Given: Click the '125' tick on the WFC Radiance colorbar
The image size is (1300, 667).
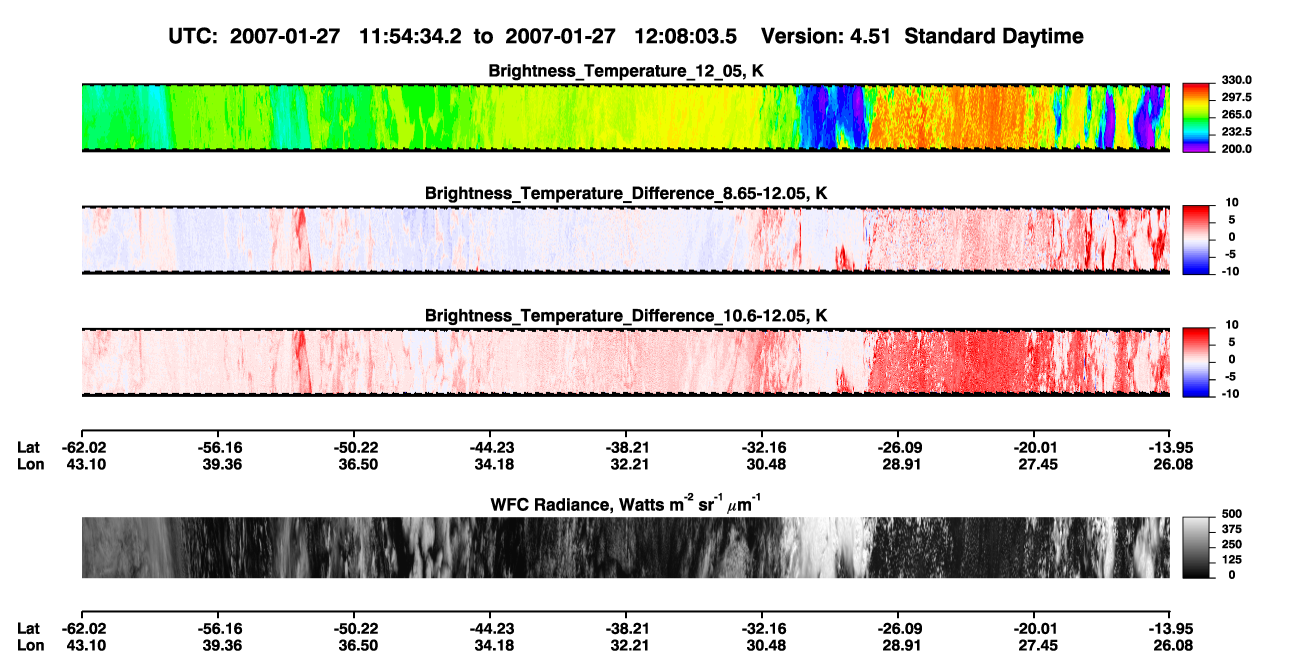Looking at the screenshot, I should (x=1230, y=559).
